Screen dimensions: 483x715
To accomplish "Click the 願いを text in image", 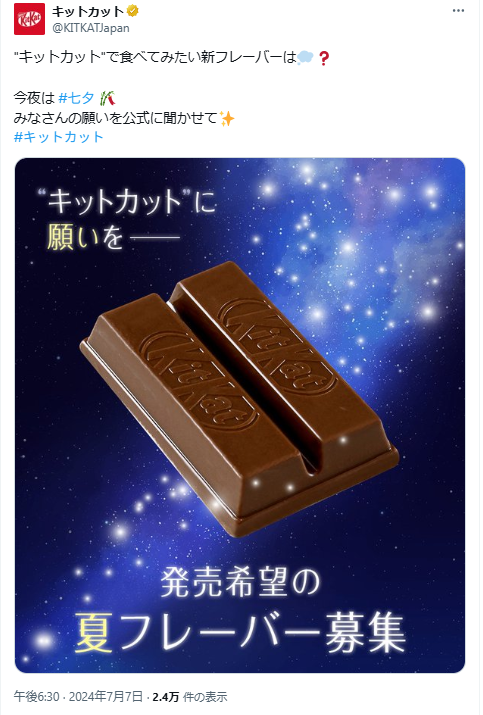I will pos(86,237).
